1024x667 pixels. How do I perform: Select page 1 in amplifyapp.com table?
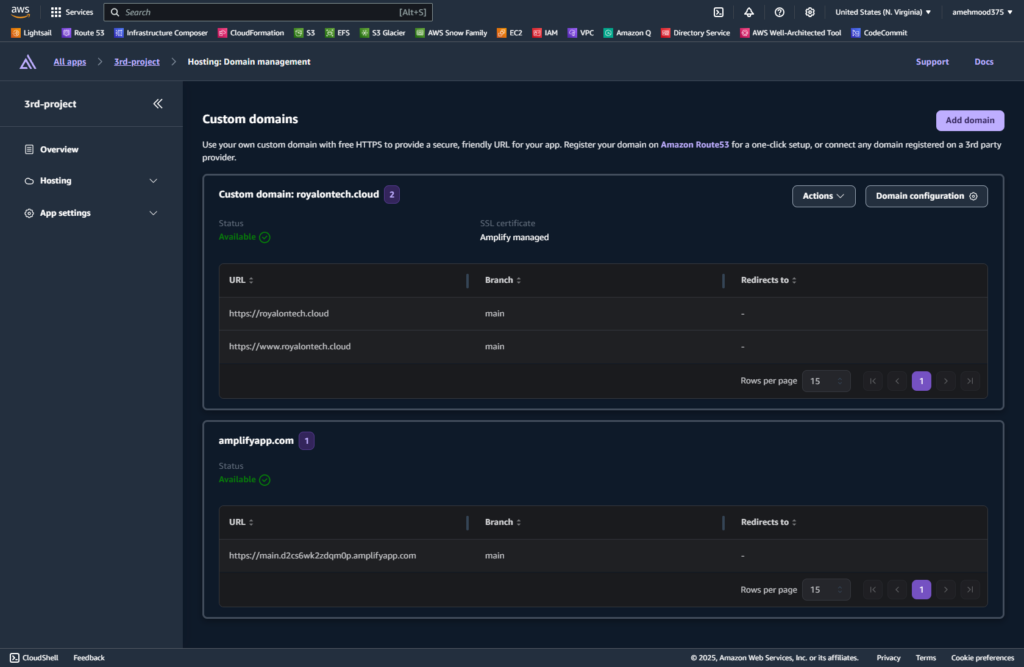tap(921, 589)
